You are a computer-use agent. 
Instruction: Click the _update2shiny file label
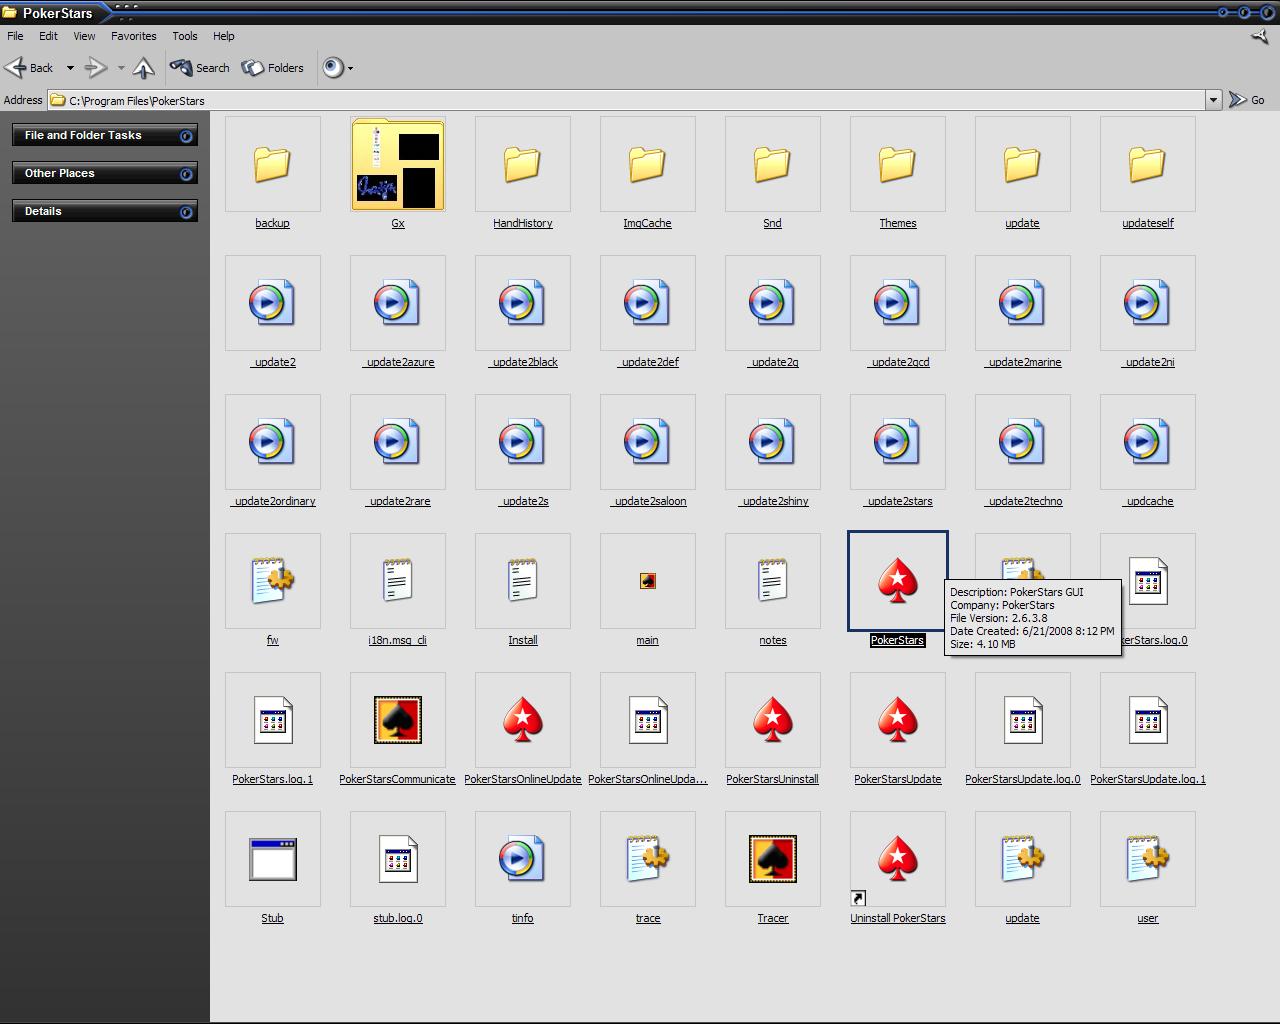(774, 501)
